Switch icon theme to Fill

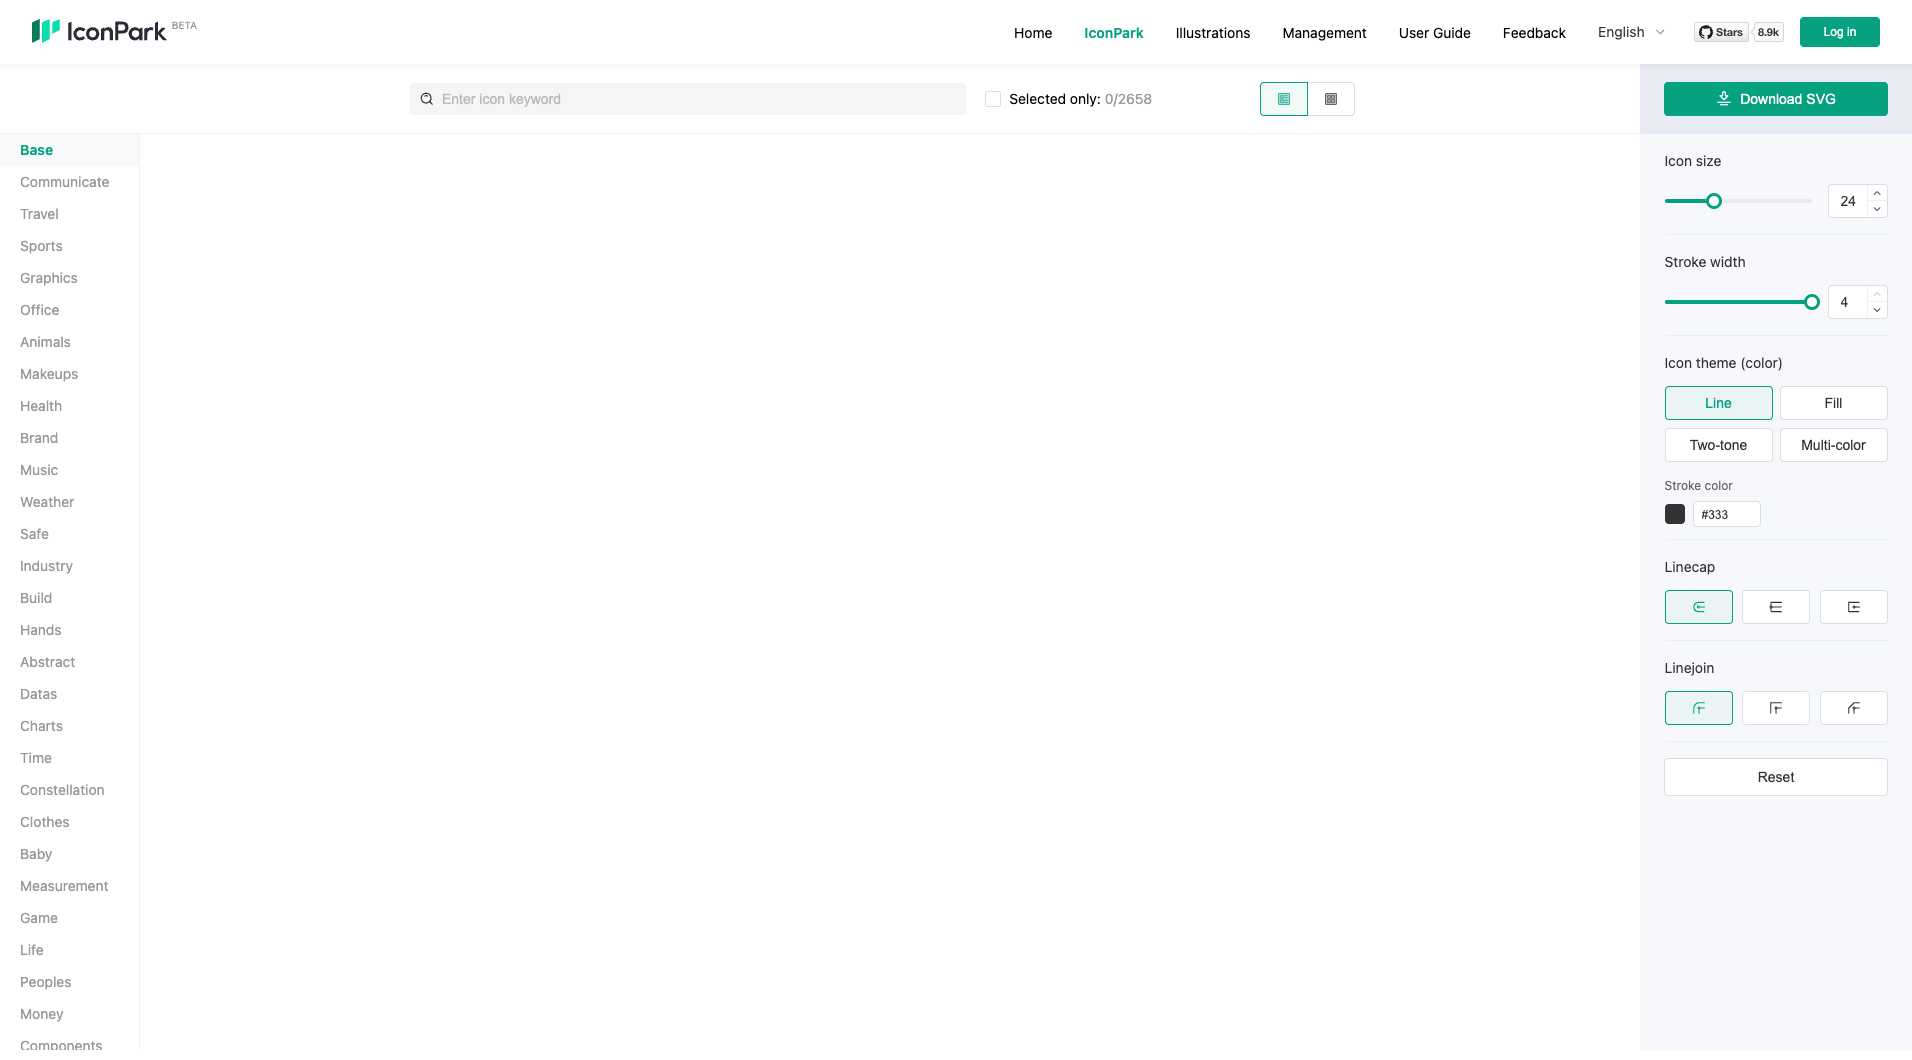[x=1833, y=402]
